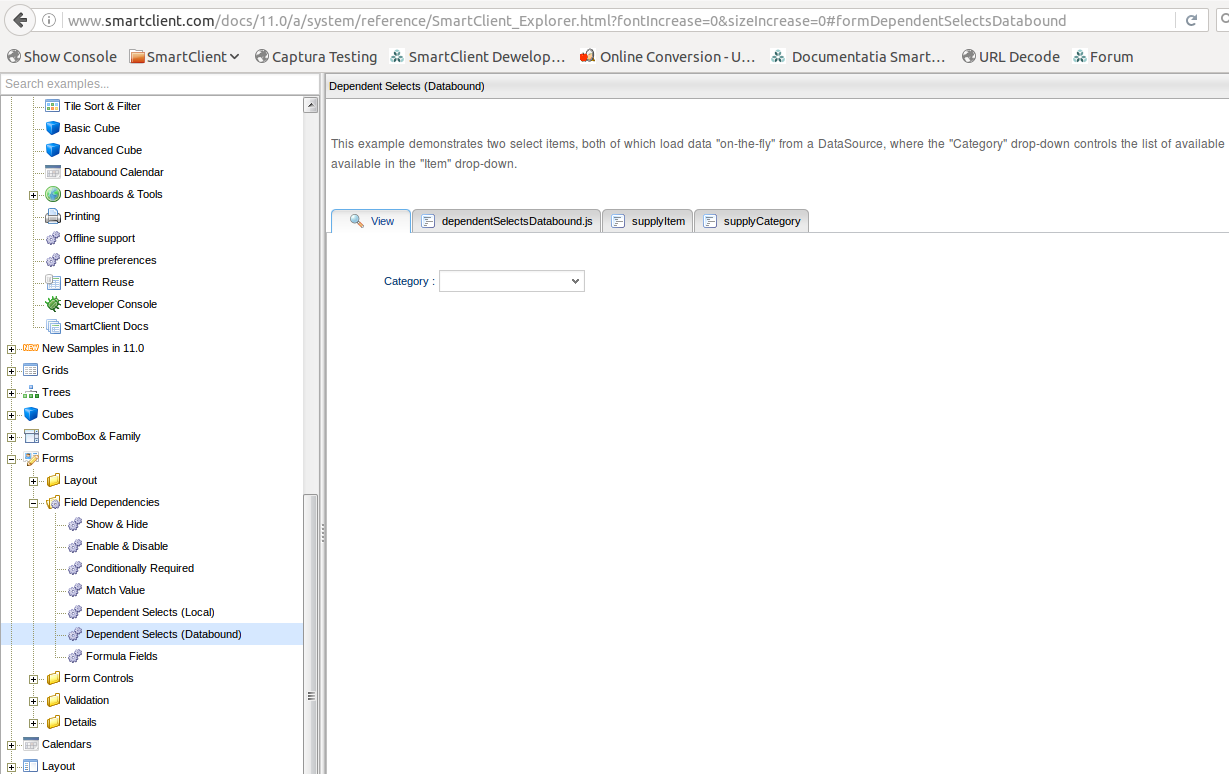This screenshot has height=774, width=1229.
Task: Open the URL Decode bookmark
Action: tap(1010, 57)
